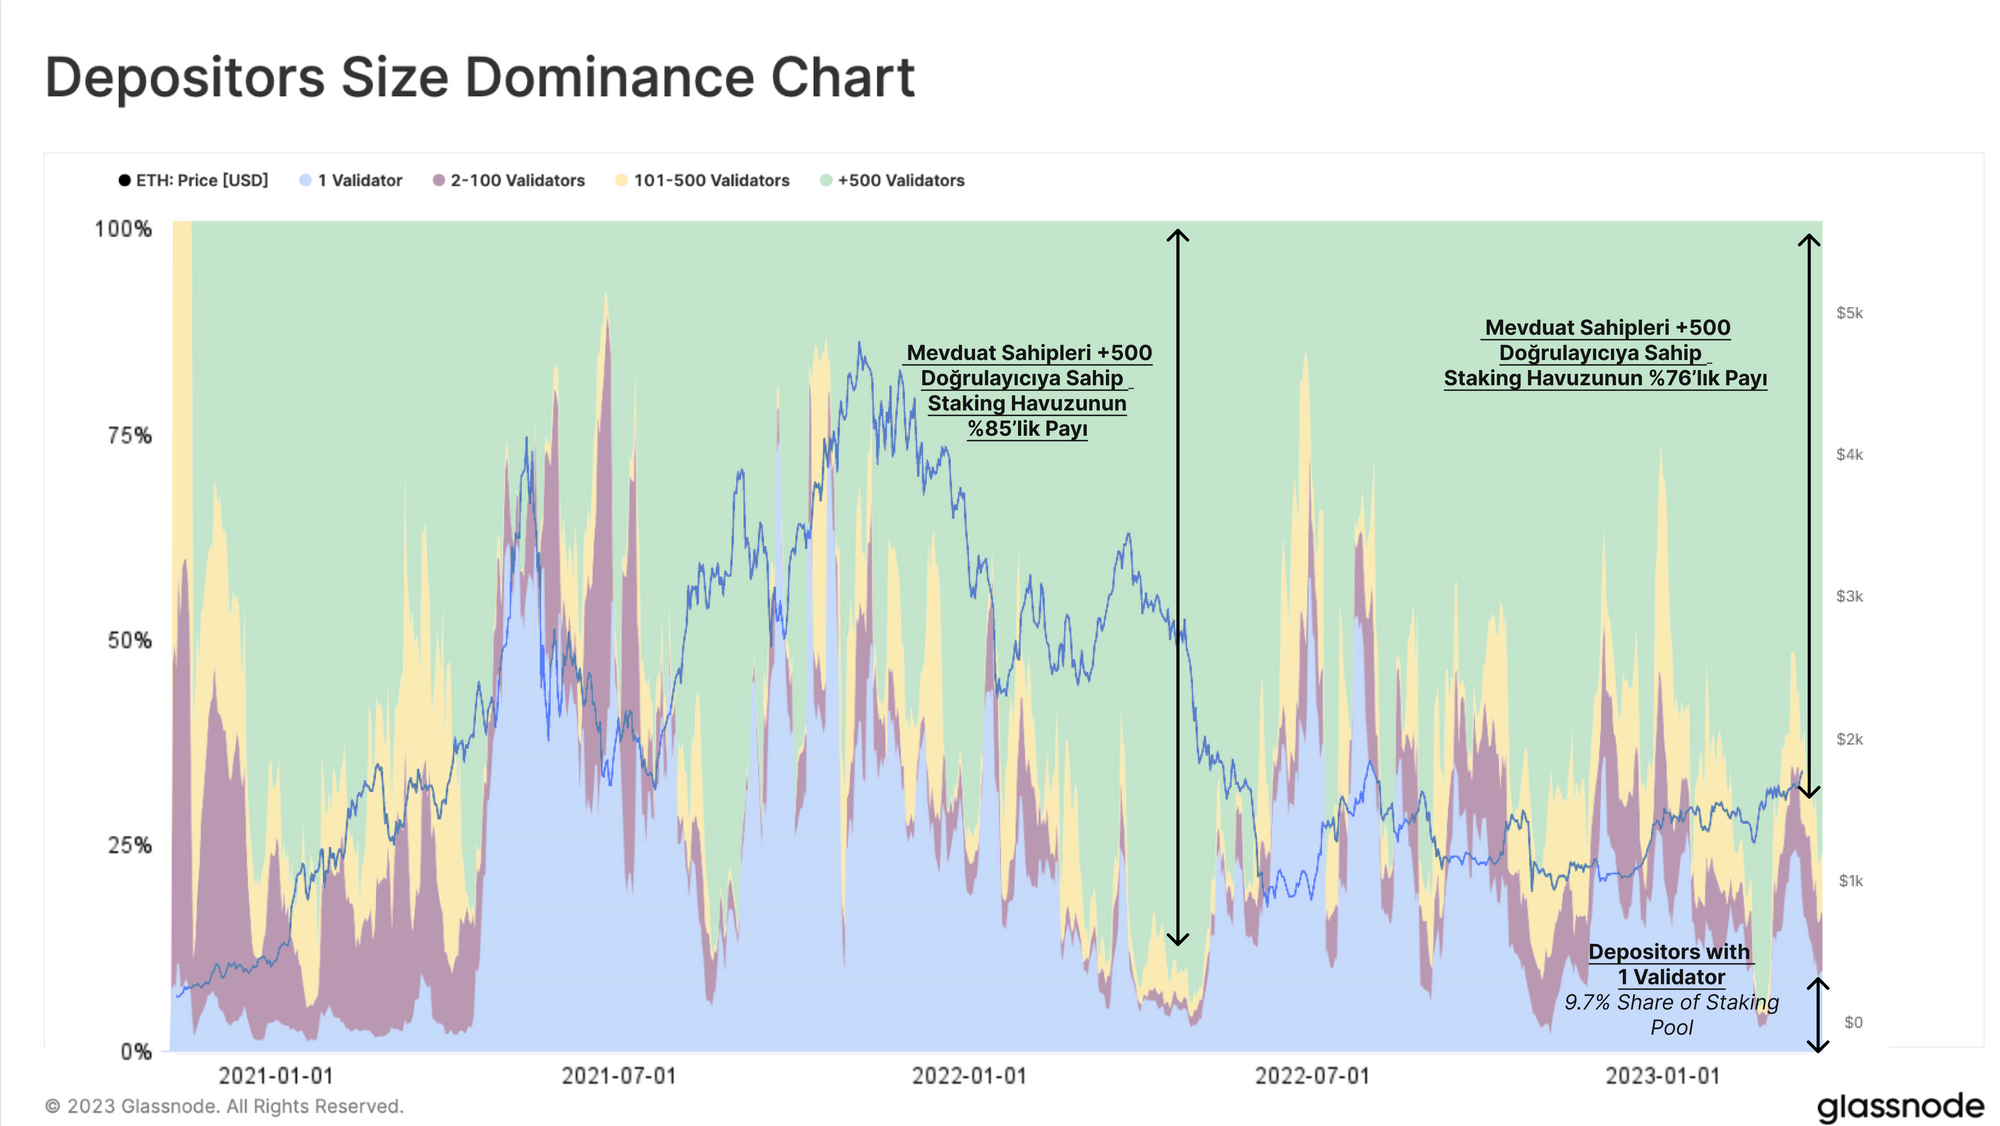The height and width of the screenshot is (1126, 2000).
Task: Click the 2021-01-01 date axis label
Action: 275,1076
